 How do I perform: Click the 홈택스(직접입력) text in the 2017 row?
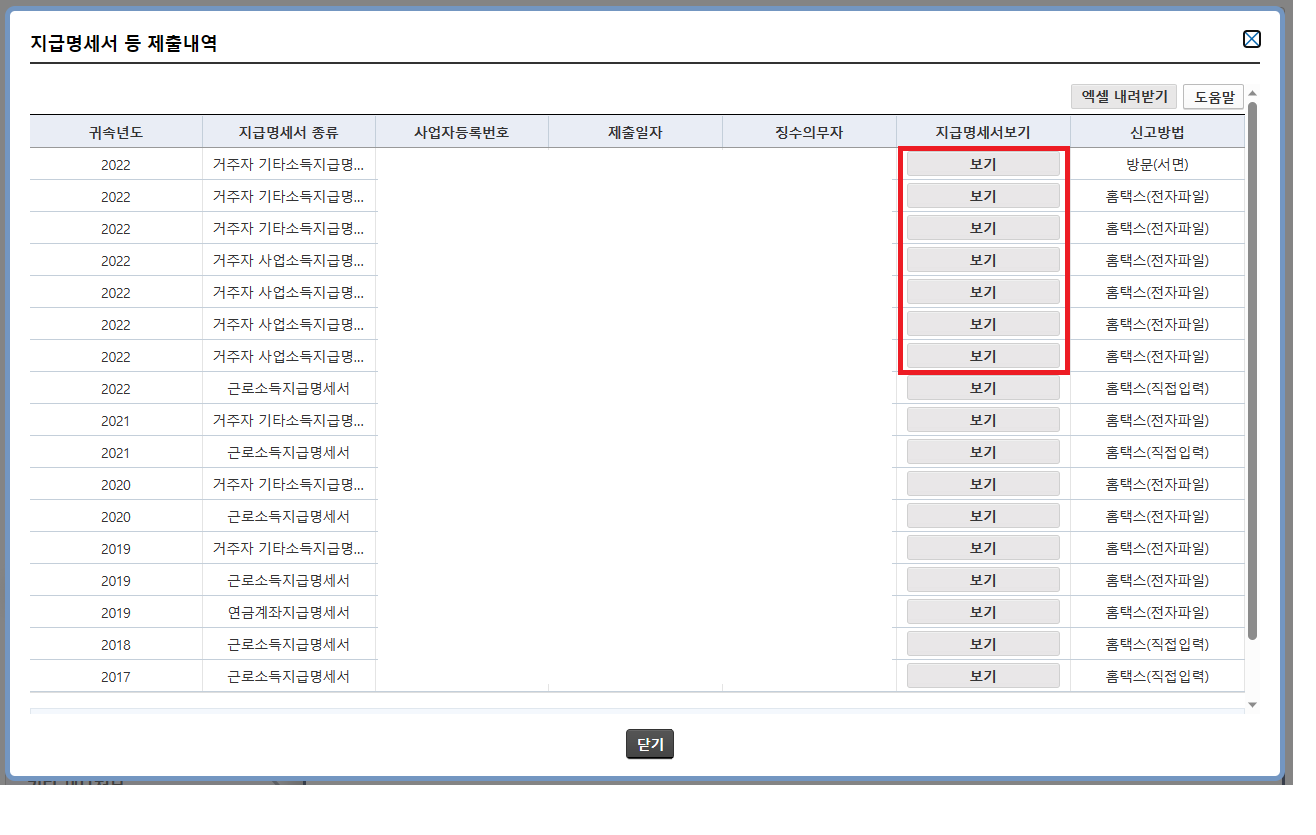[1157, 675]
